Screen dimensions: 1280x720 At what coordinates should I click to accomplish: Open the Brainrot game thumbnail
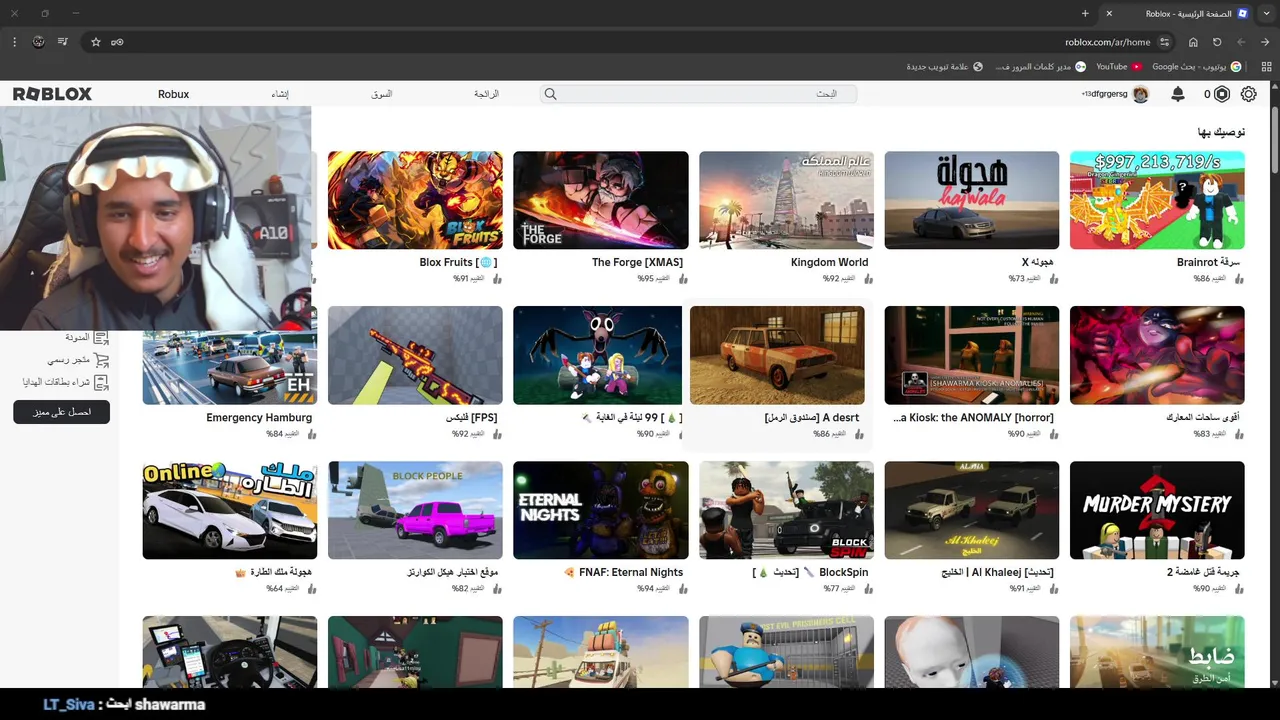click(1157, 200)
